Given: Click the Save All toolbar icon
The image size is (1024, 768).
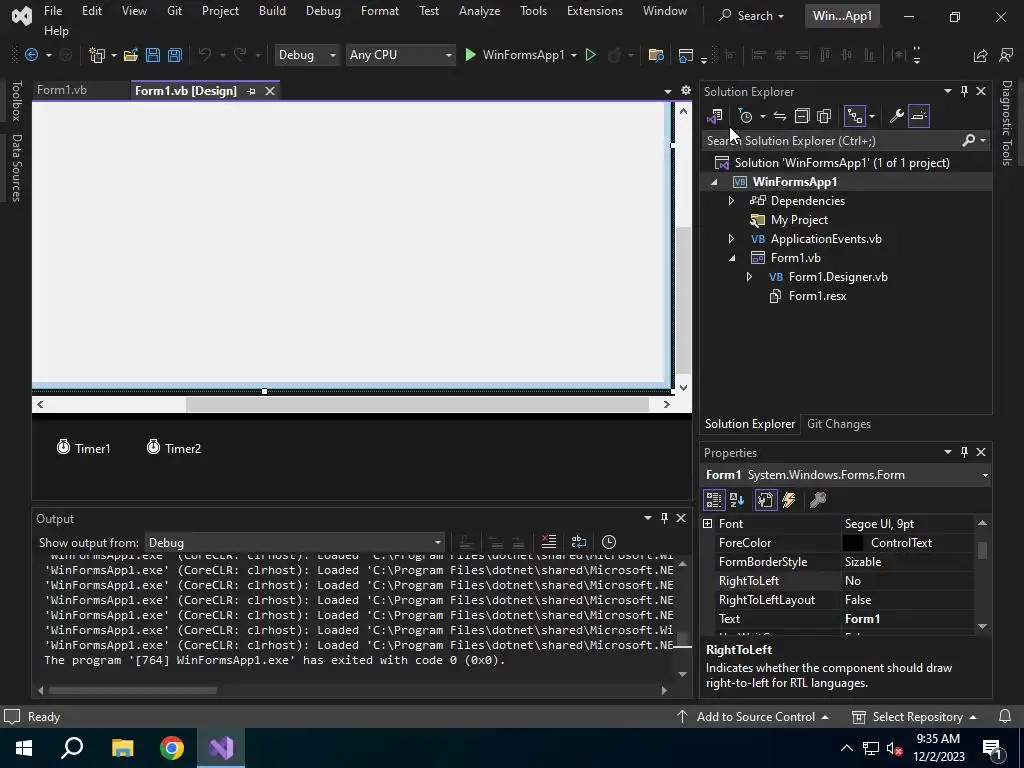Looking at the screenshot, I should point(174,55).
